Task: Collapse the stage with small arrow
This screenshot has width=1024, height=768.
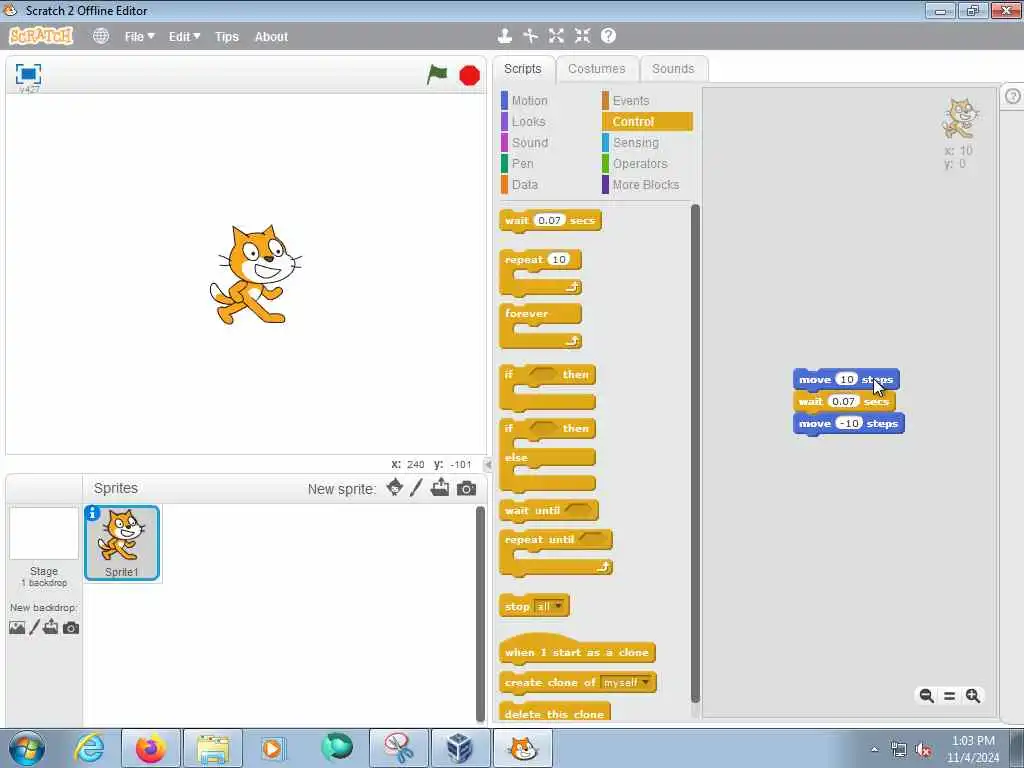Action: click(487, 464)
